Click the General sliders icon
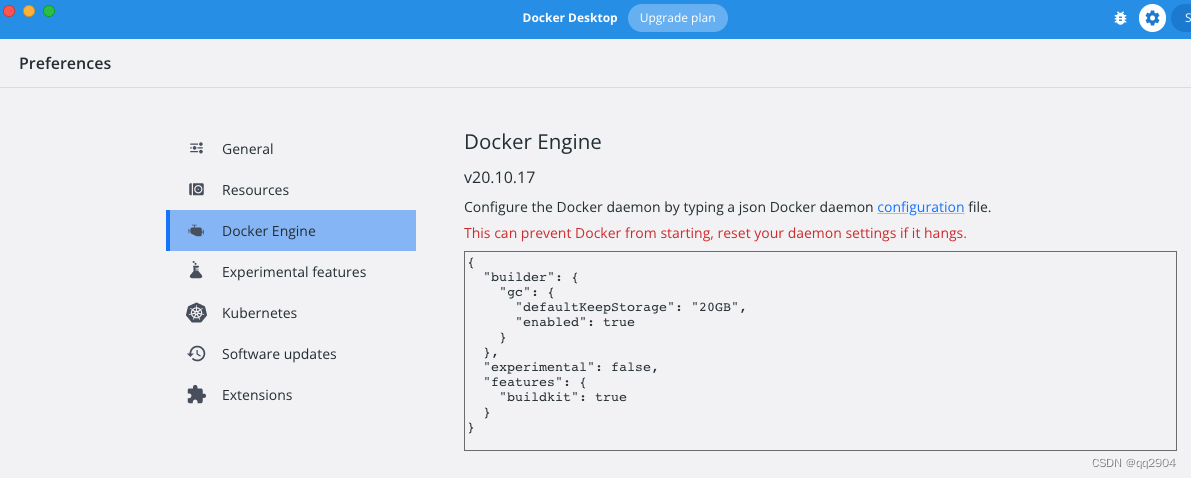The width and height of the screenshot is (1191, 478). (x=196, y=148)
